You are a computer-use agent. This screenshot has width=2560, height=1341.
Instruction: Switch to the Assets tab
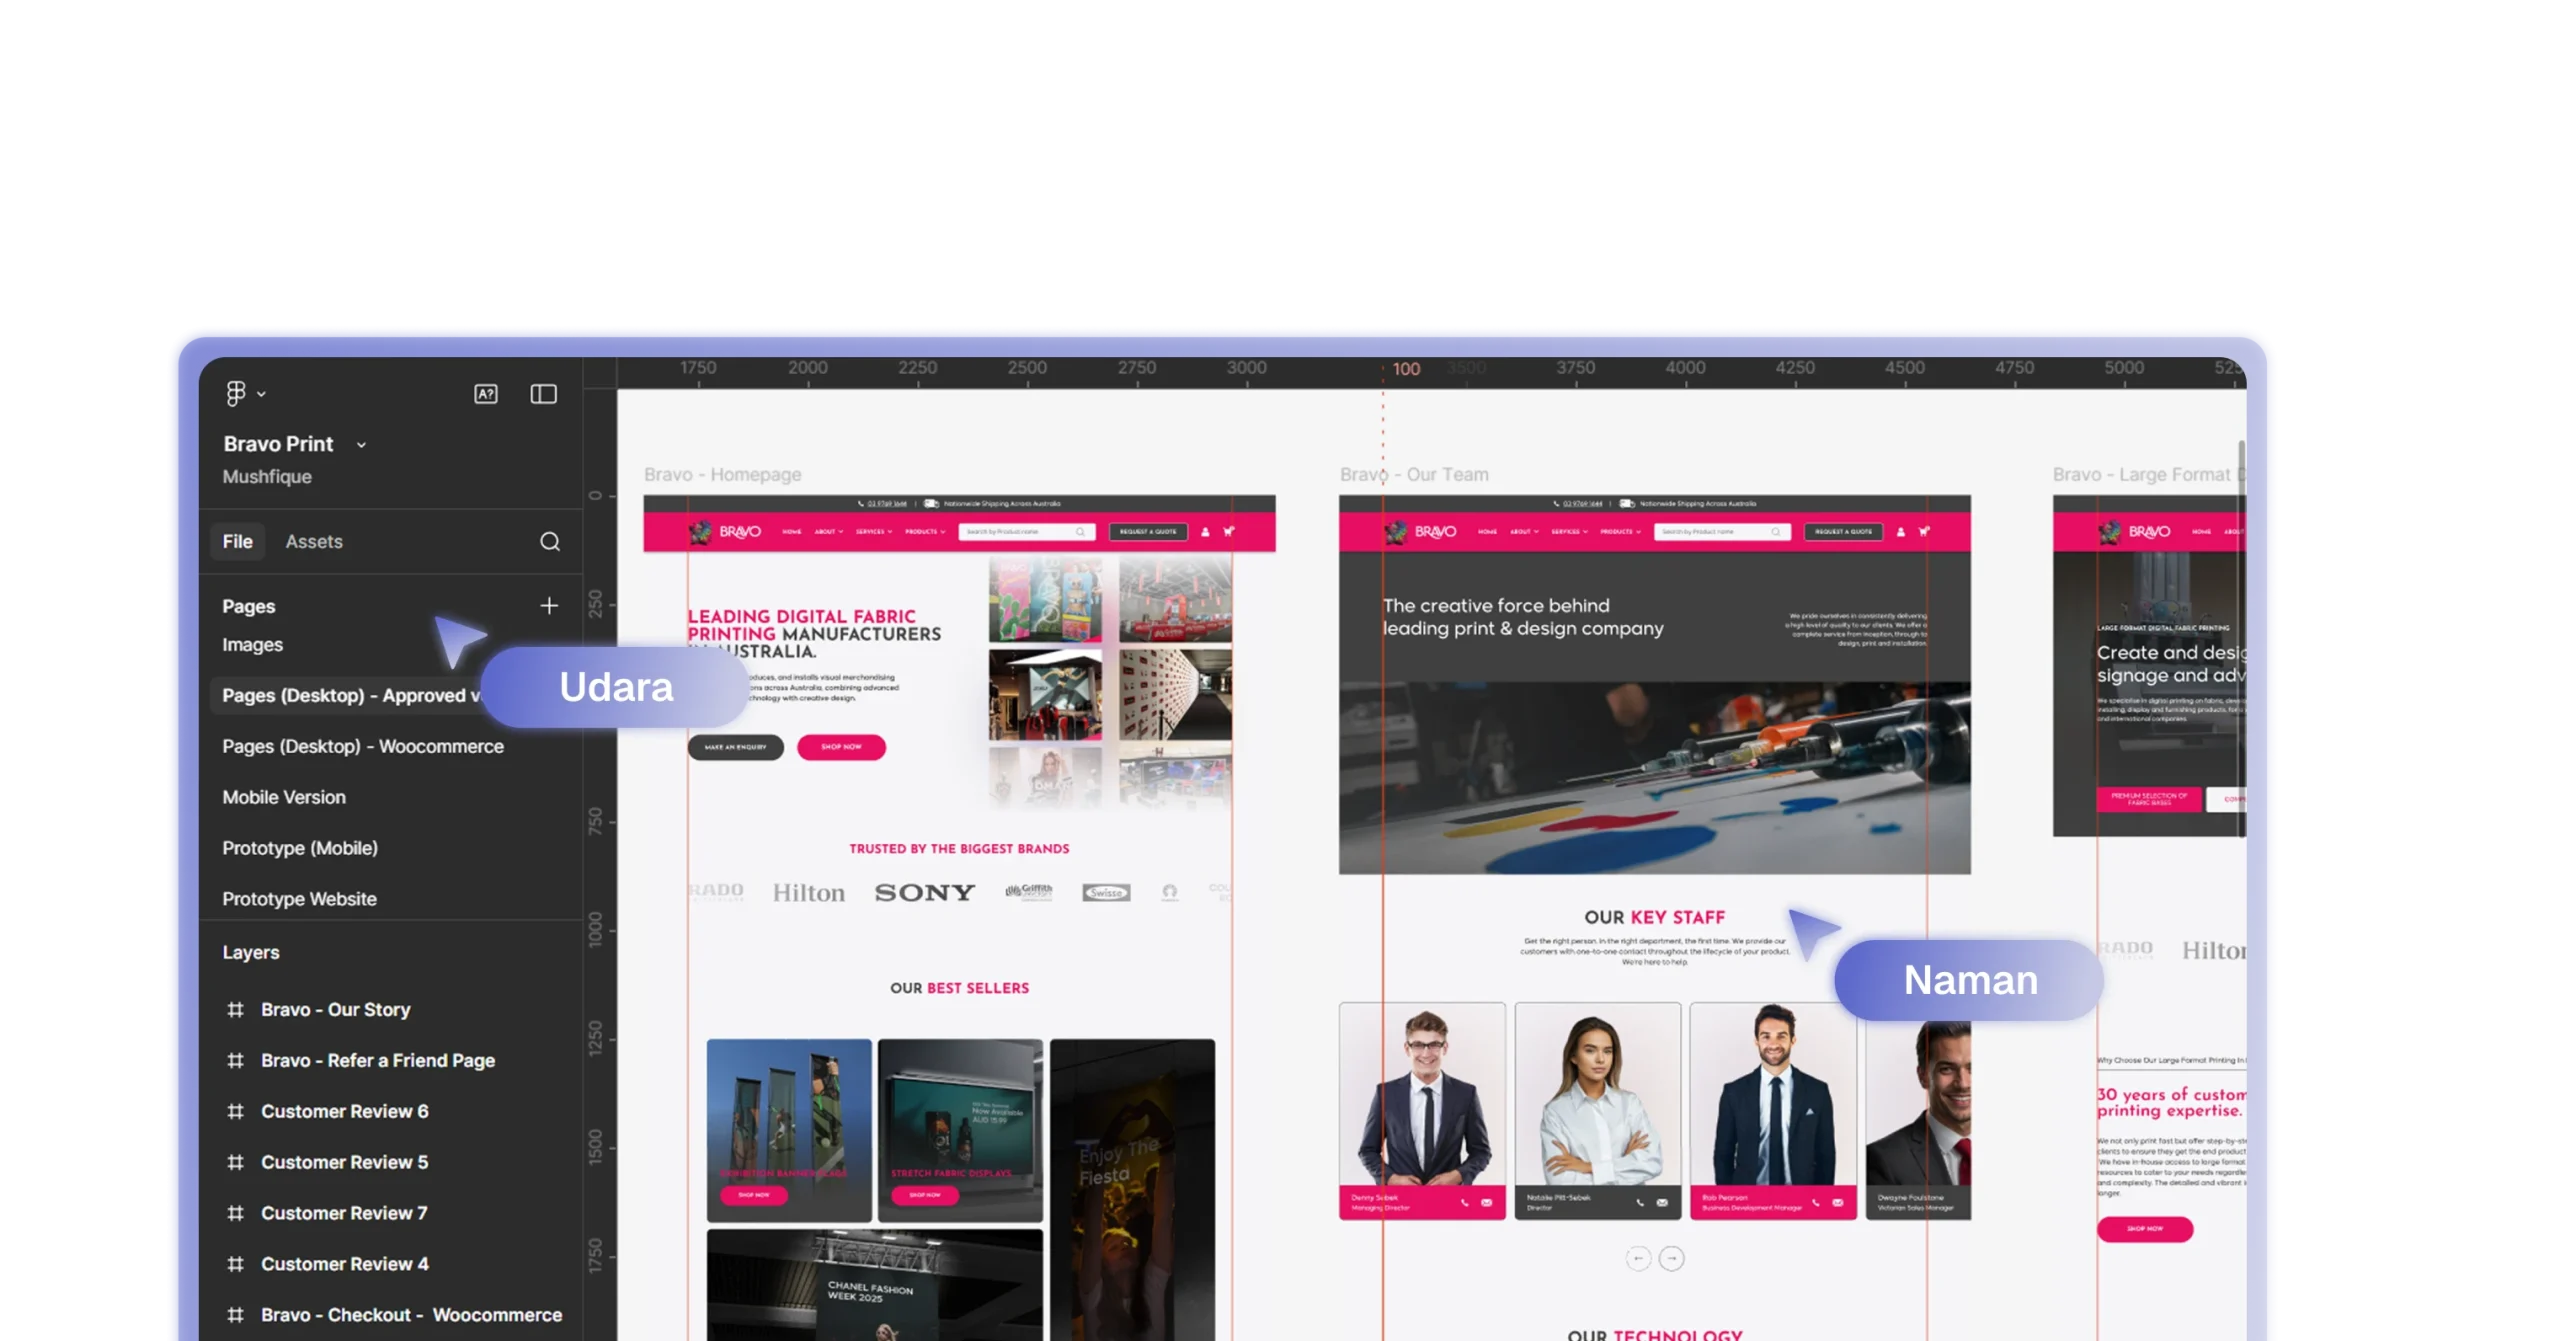click(x=314, y=542)
